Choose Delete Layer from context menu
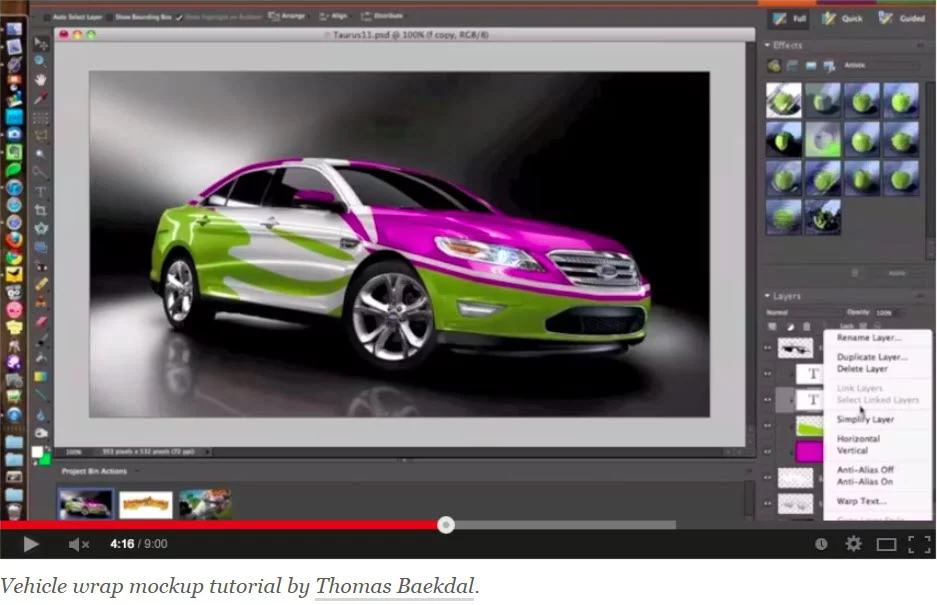This screenshot has width=937, height=605. (x=862, y=369)
